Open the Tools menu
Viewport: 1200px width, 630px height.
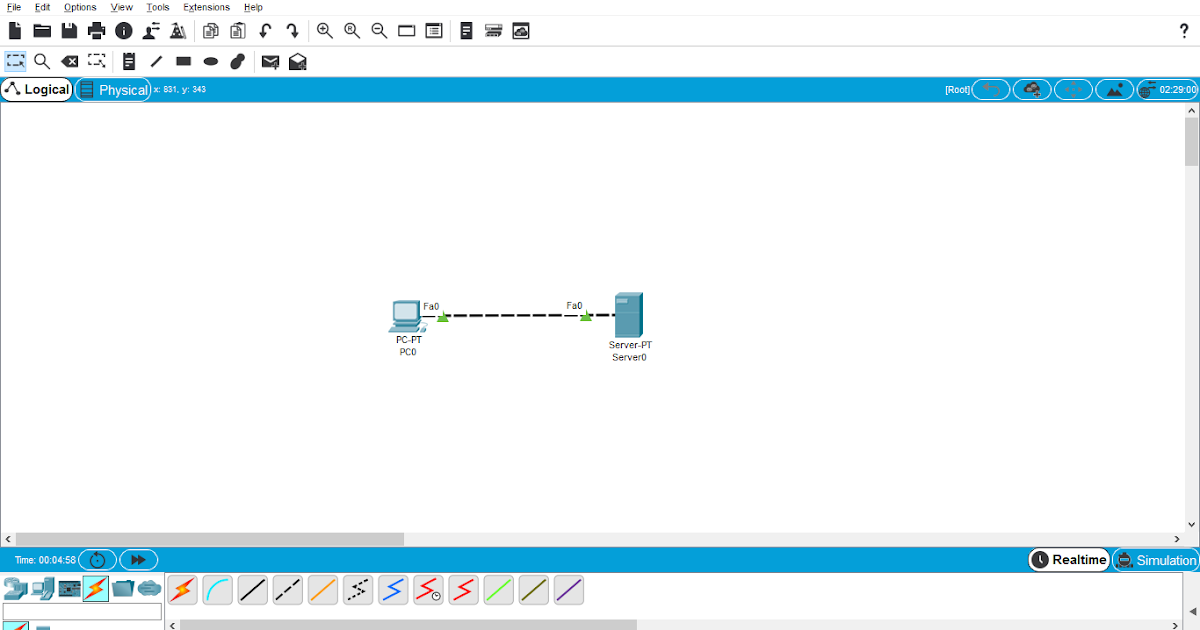(157, 7)
